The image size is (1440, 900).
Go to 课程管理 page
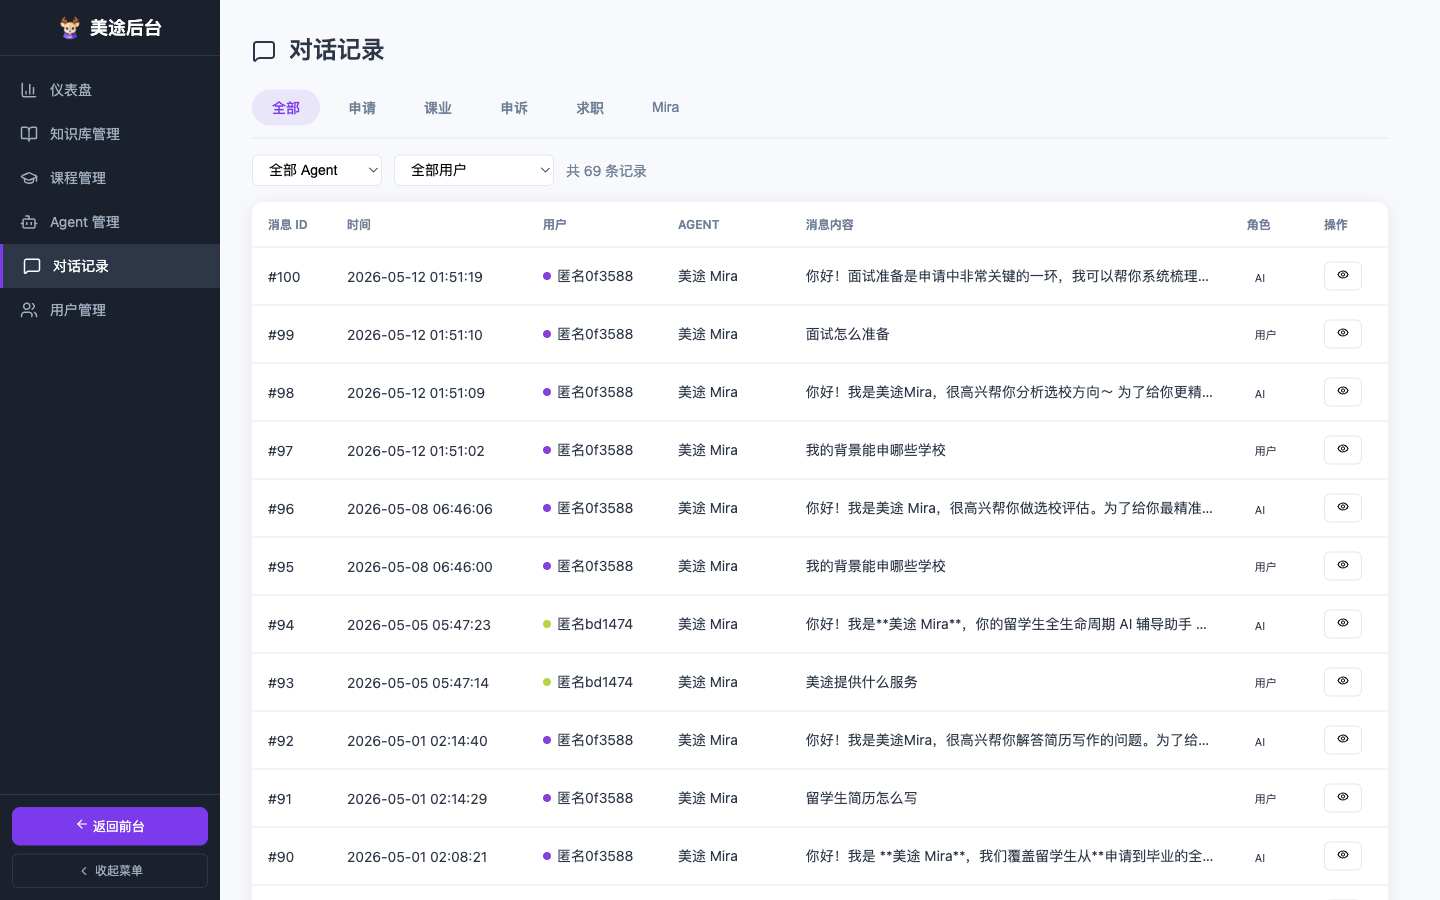(110, 178)
